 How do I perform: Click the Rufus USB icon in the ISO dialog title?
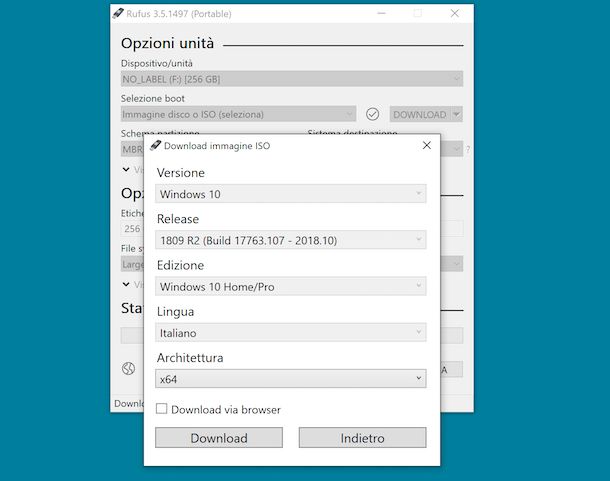[x=156, y=146]
